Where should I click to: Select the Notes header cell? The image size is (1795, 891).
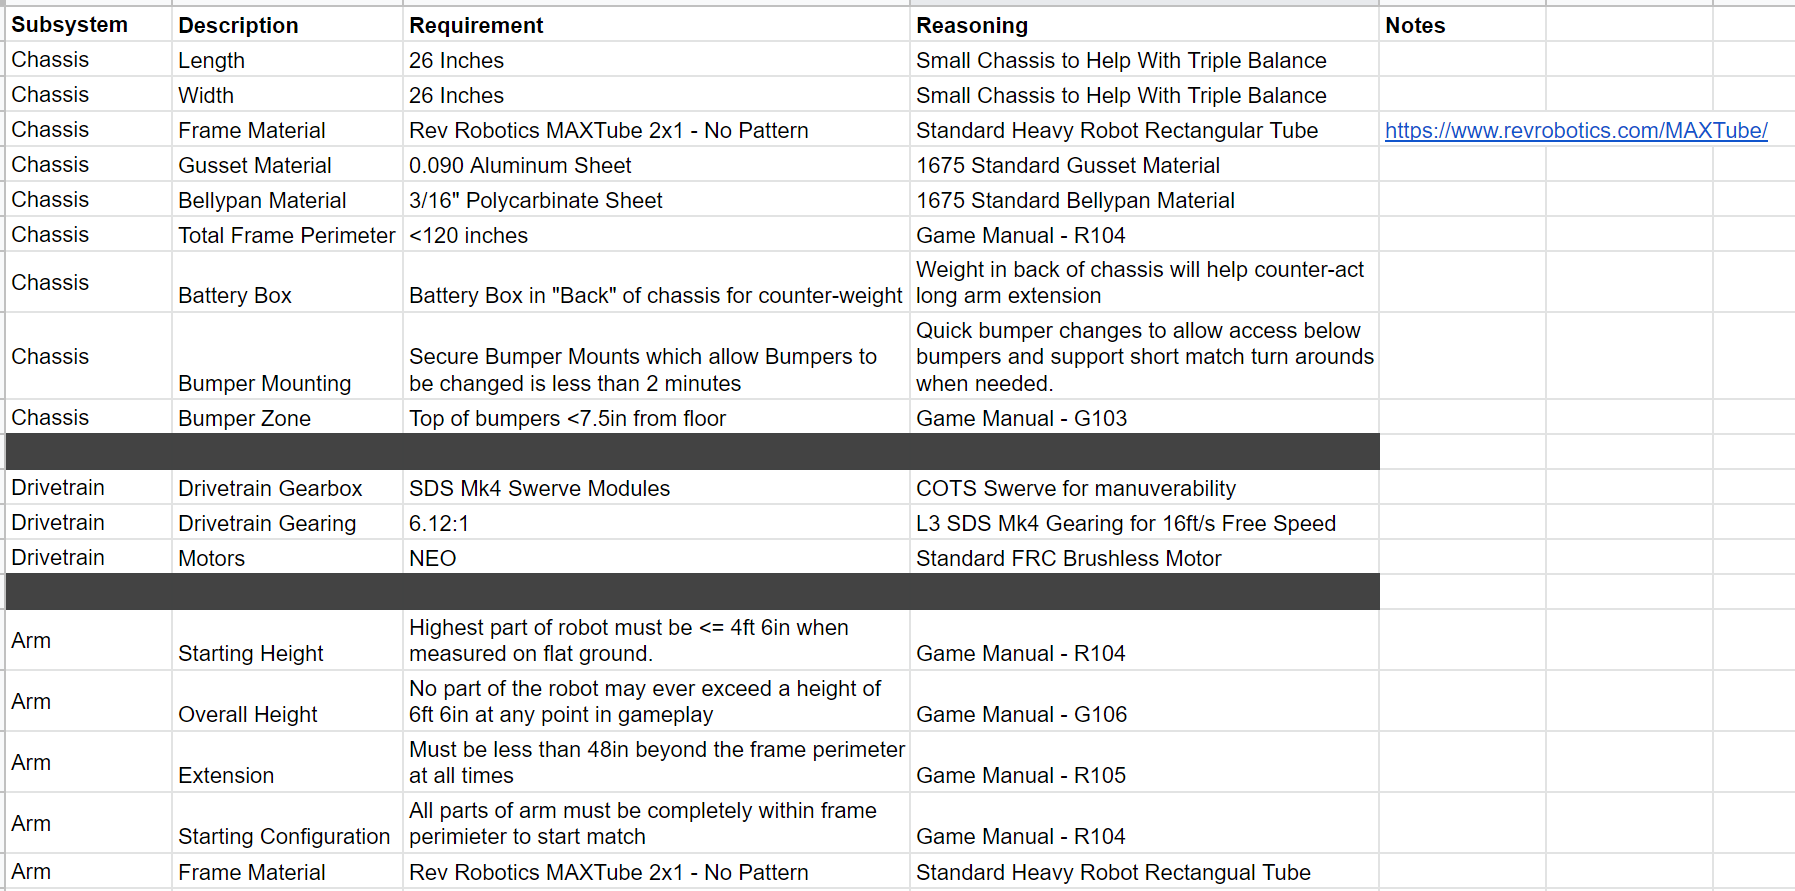(1463, 25)
